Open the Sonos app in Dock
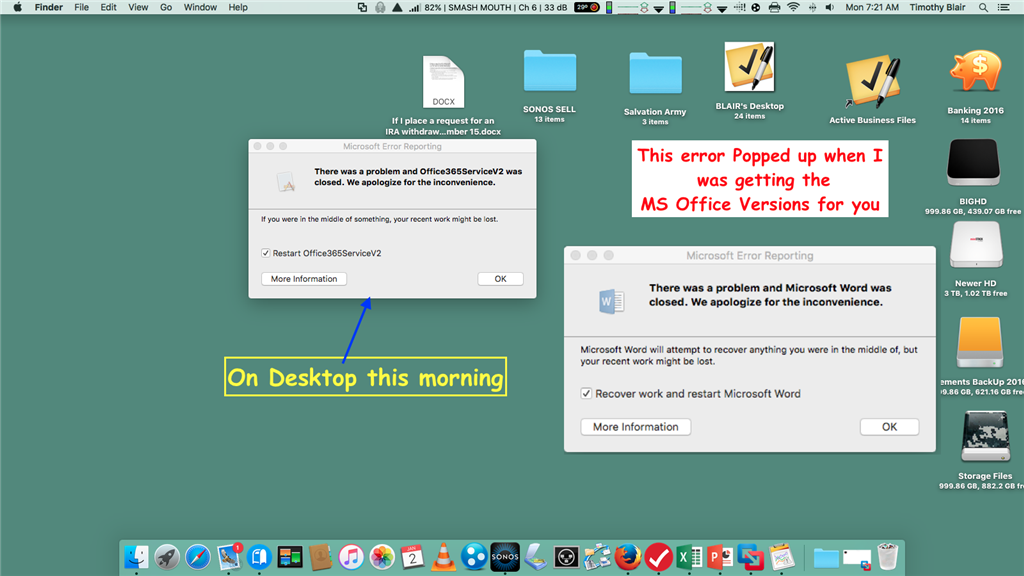 [505, 557]
